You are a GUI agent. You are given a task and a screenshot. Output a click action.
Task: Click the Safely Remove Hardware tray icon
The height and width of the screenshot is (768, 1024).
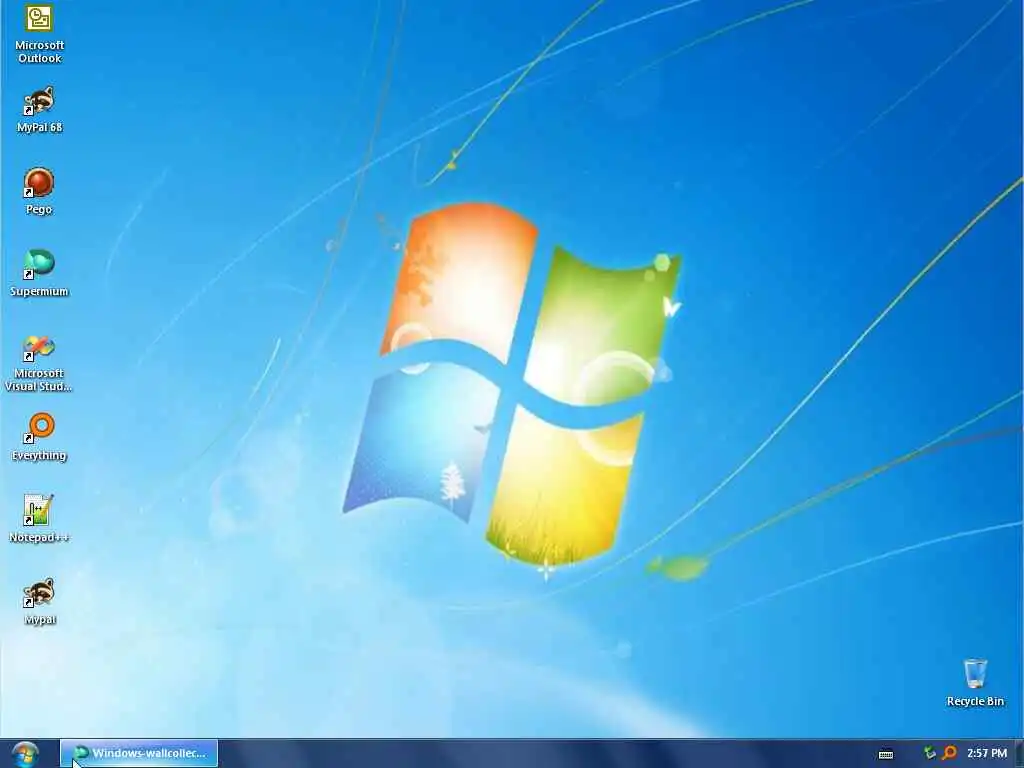929,753
